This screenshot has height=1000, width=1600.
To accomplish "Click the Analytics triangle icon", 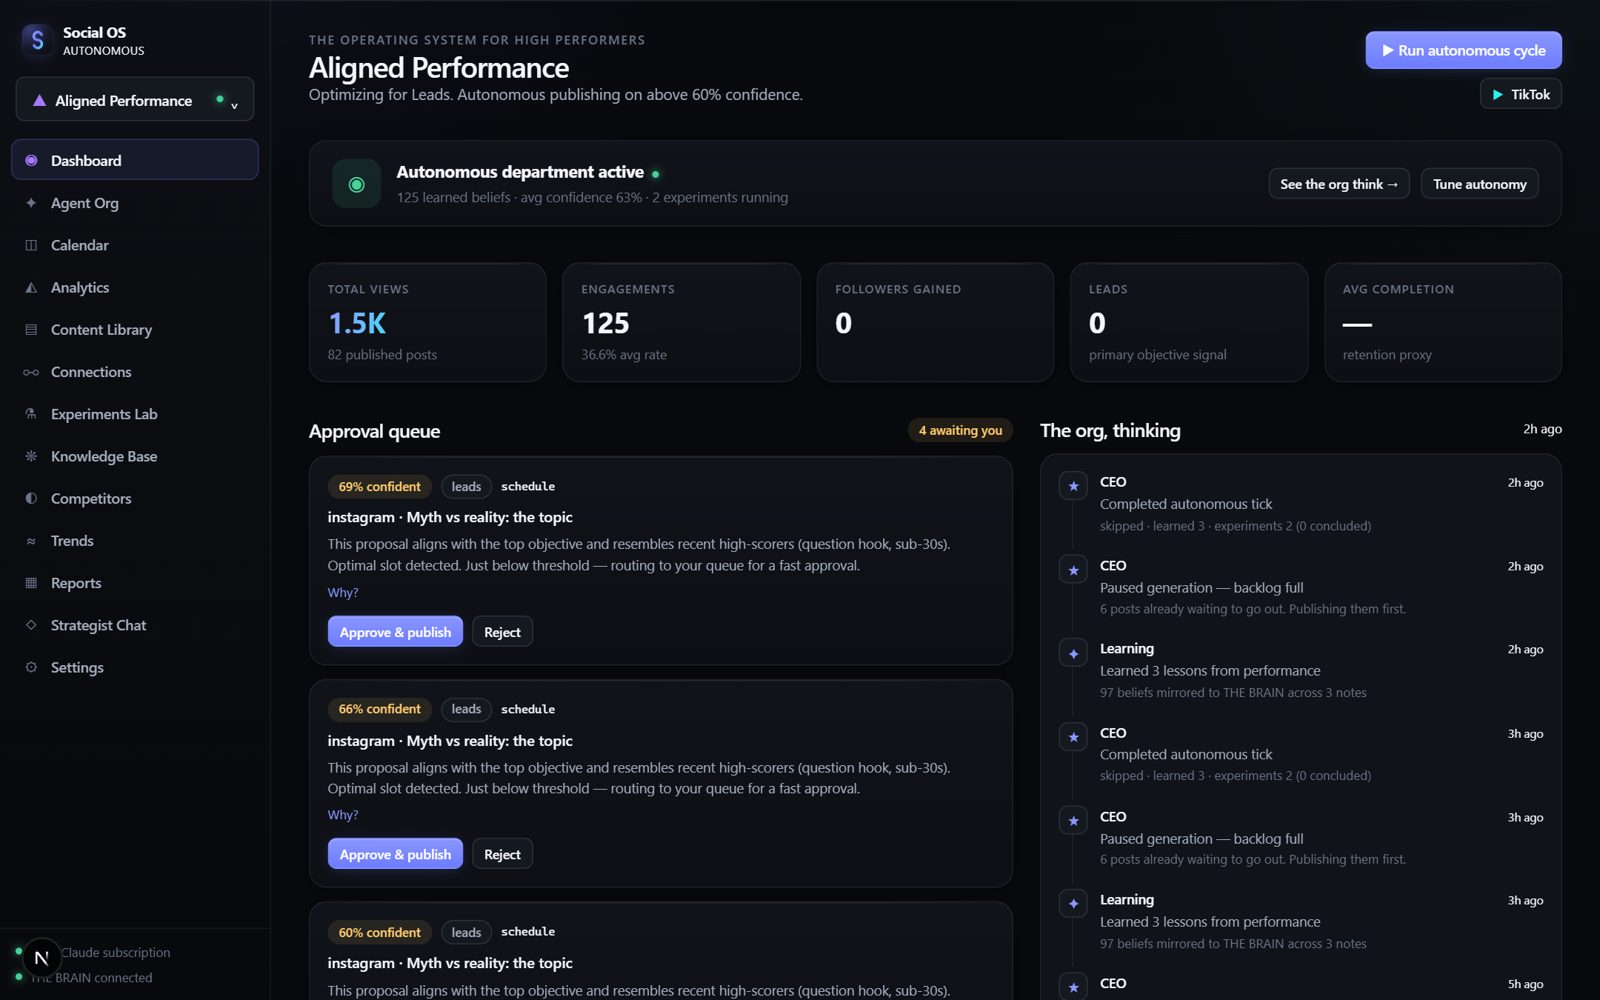I will coord(31,287).
